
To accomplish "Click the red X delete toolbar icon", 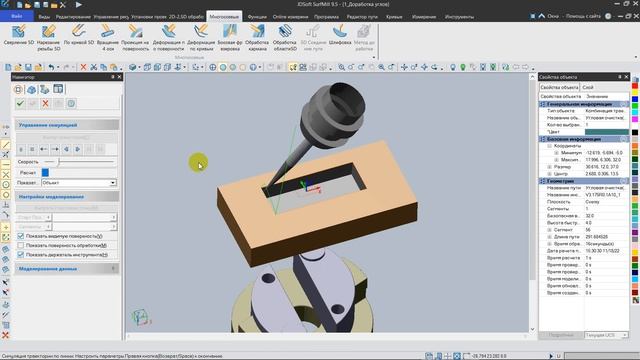I will pos(83,67).
